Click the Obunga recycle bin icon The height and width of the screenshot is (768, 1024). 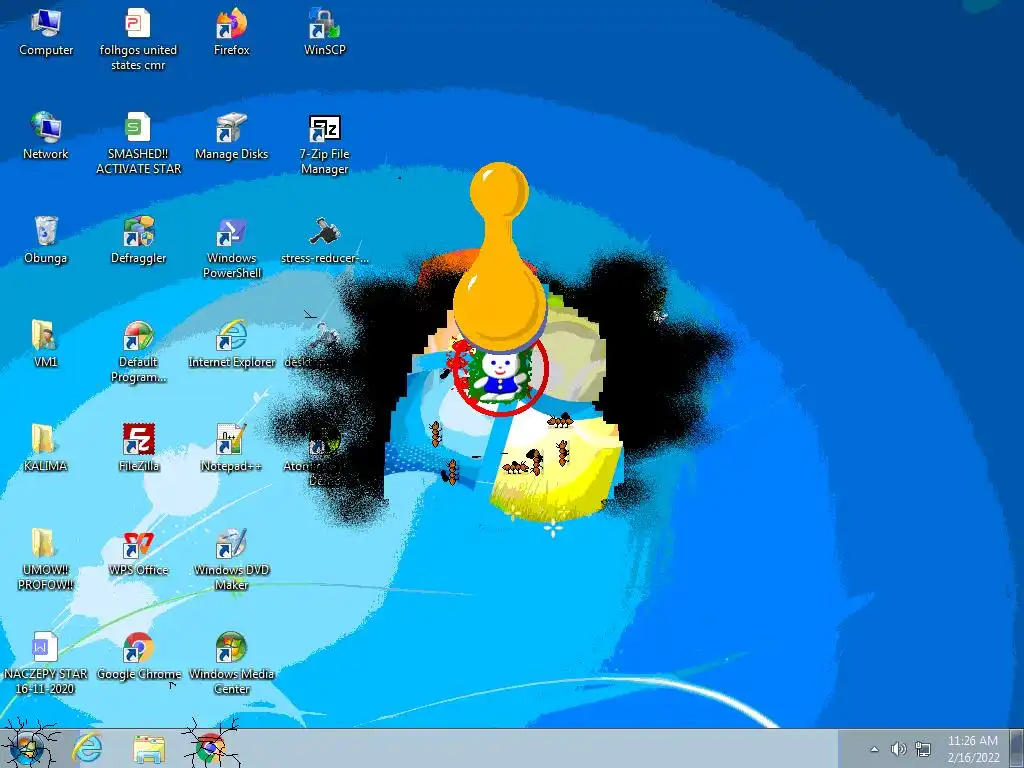(x=46, y=240)
